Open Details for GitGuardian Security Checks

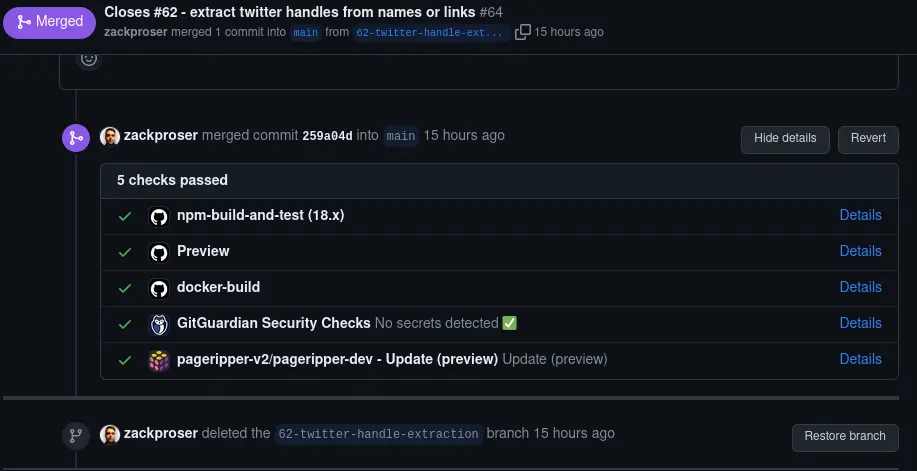[x=860, y=323]
